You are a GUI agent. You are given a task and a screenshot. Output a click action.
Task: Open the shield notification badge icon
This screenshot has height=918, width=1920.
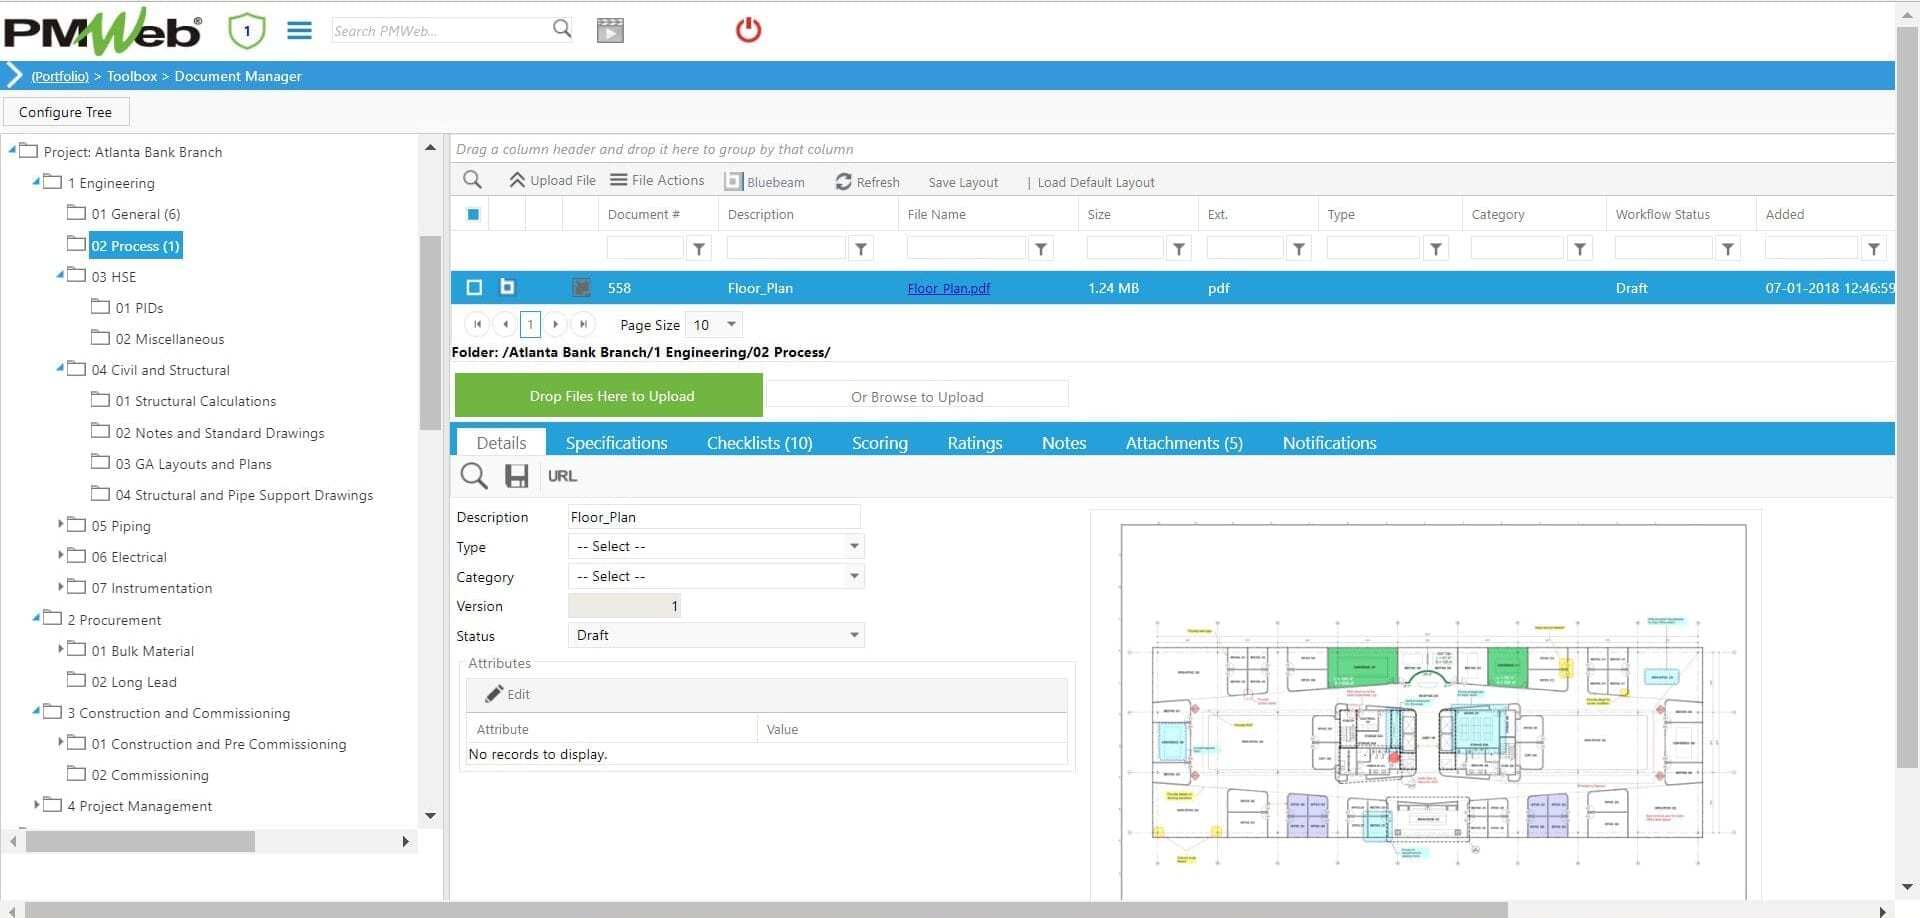click(246, 31)
